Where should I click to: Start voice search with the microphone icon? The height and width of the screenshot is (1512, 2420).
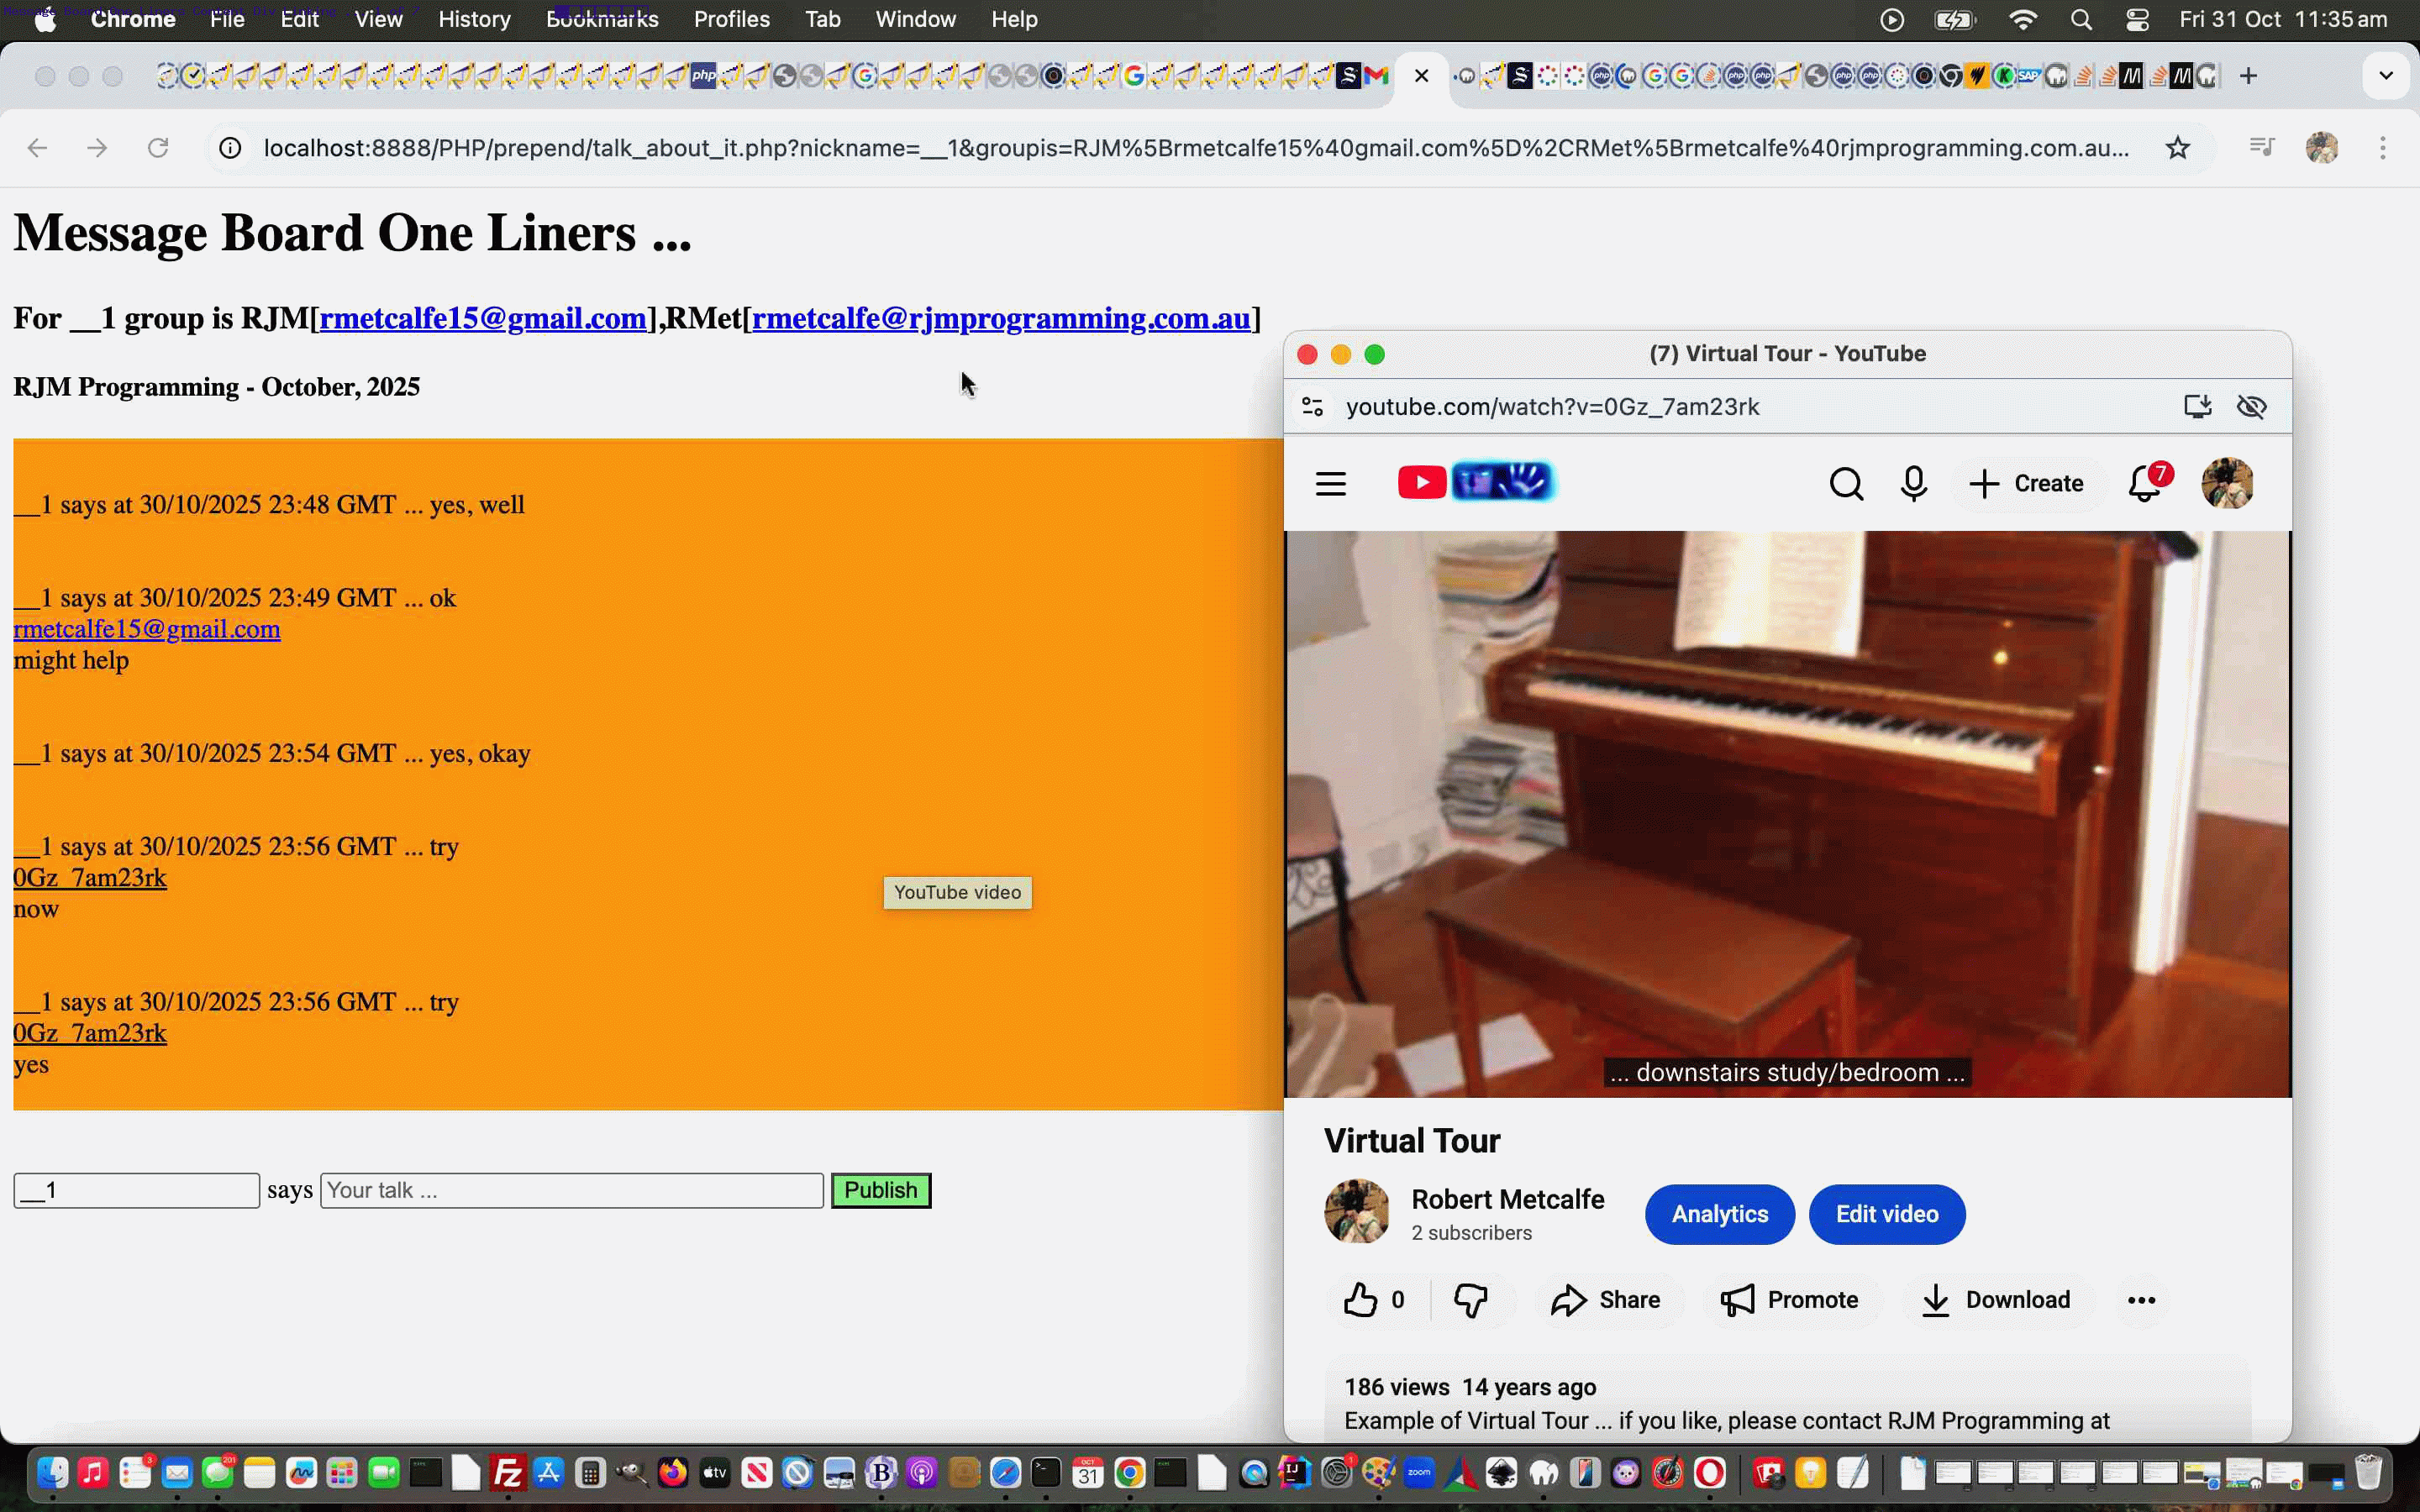tap(1912, 482)
